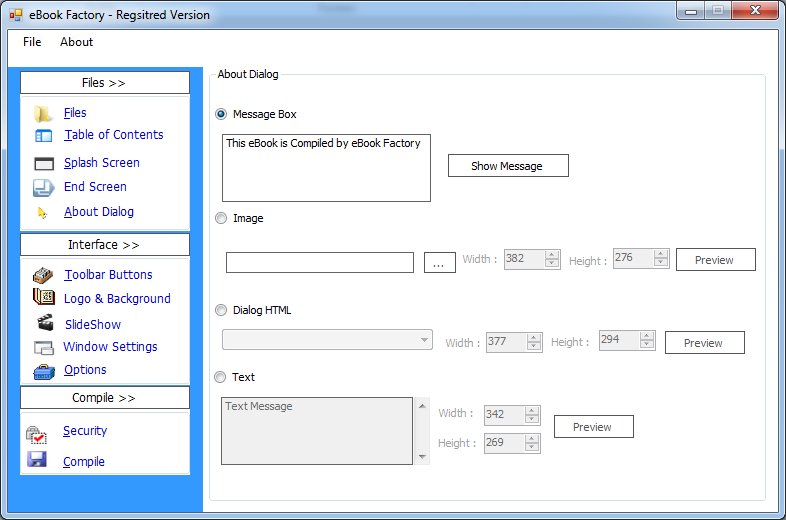Select the Image radio button

(221, 218)
